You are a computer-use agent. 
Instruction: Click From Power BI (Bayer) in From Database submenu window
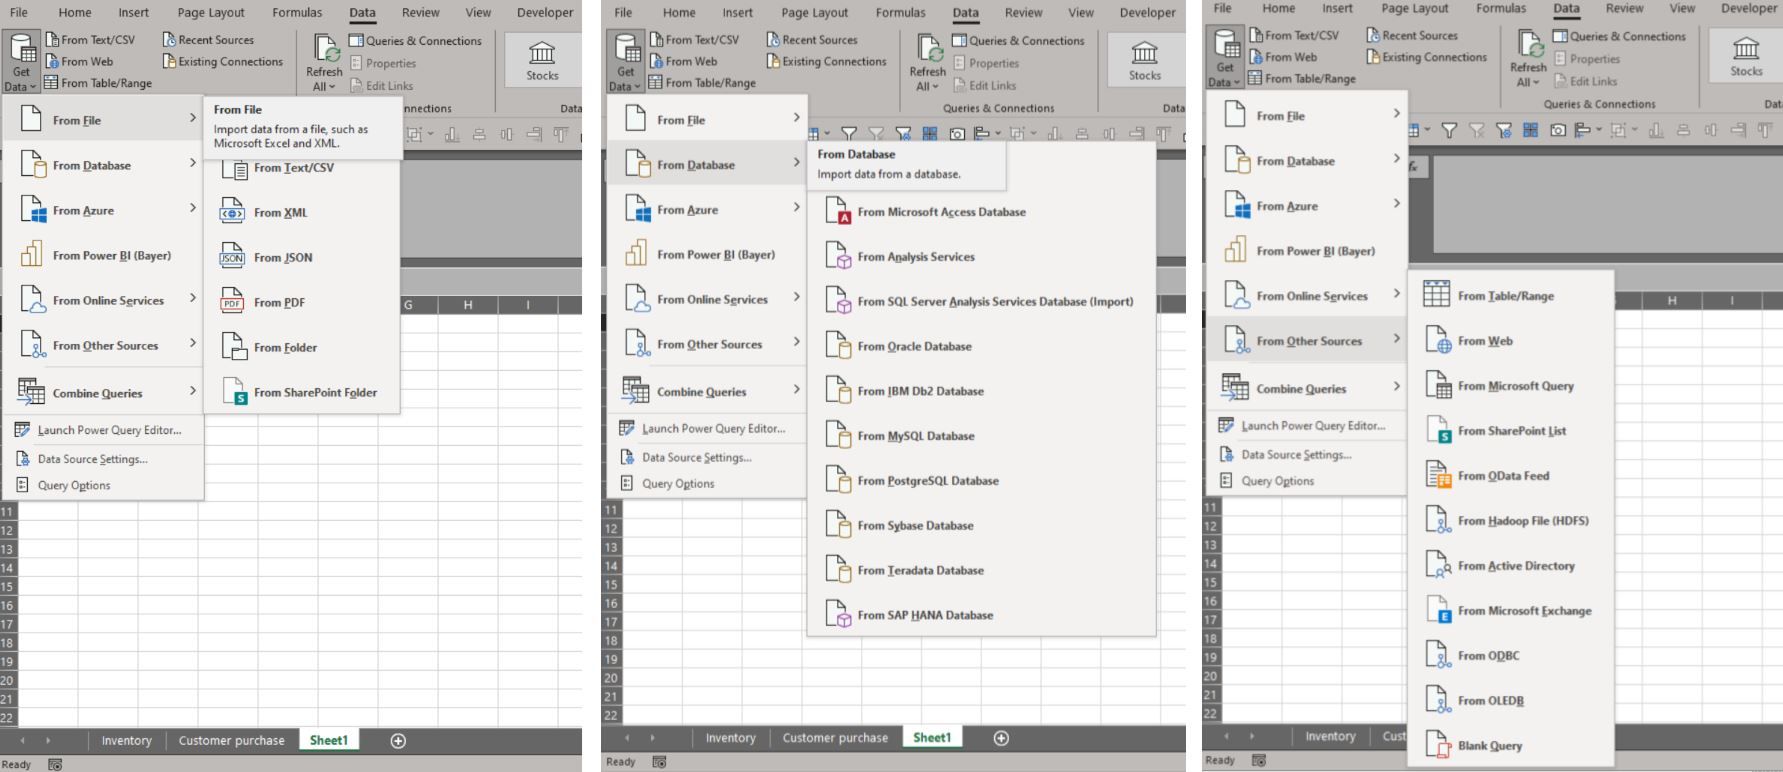(706, 255)
